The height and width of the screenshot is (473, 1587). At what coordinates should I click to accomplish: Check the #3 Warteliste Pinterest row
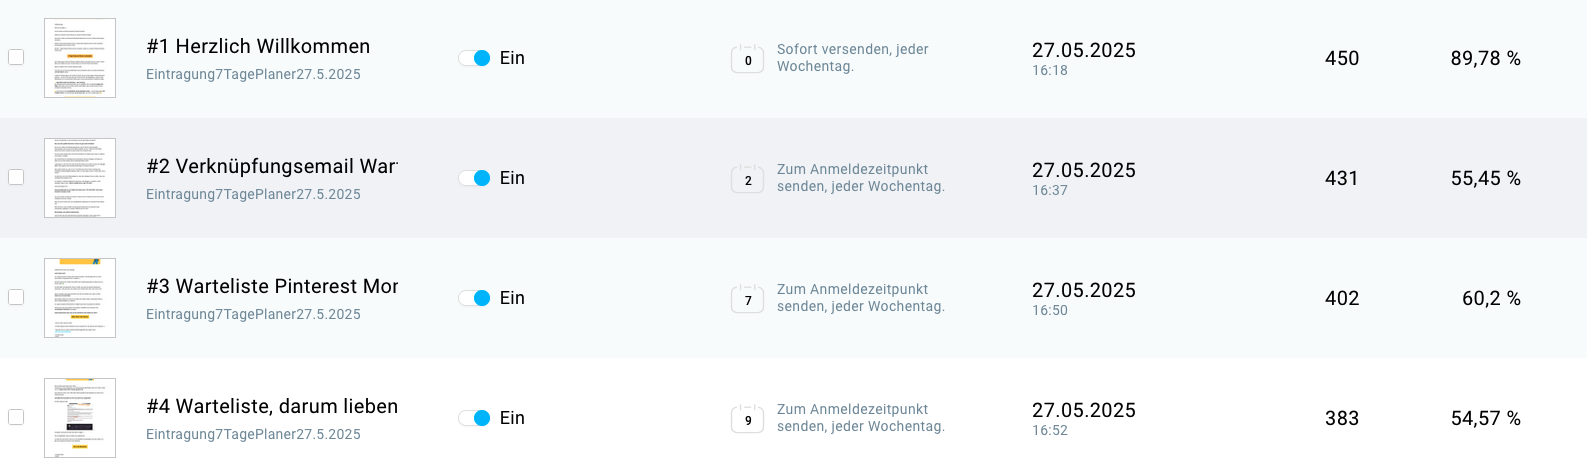pos(16,297)
